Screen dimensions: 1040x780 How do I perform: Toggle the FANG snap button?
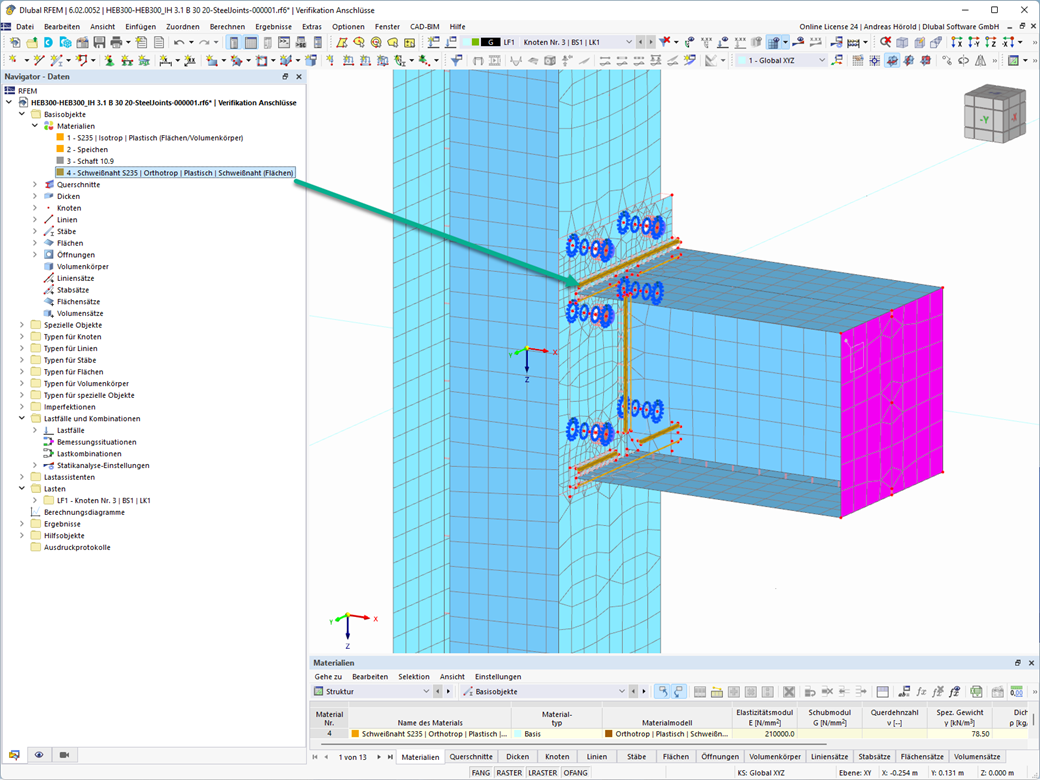click(481, 773)
